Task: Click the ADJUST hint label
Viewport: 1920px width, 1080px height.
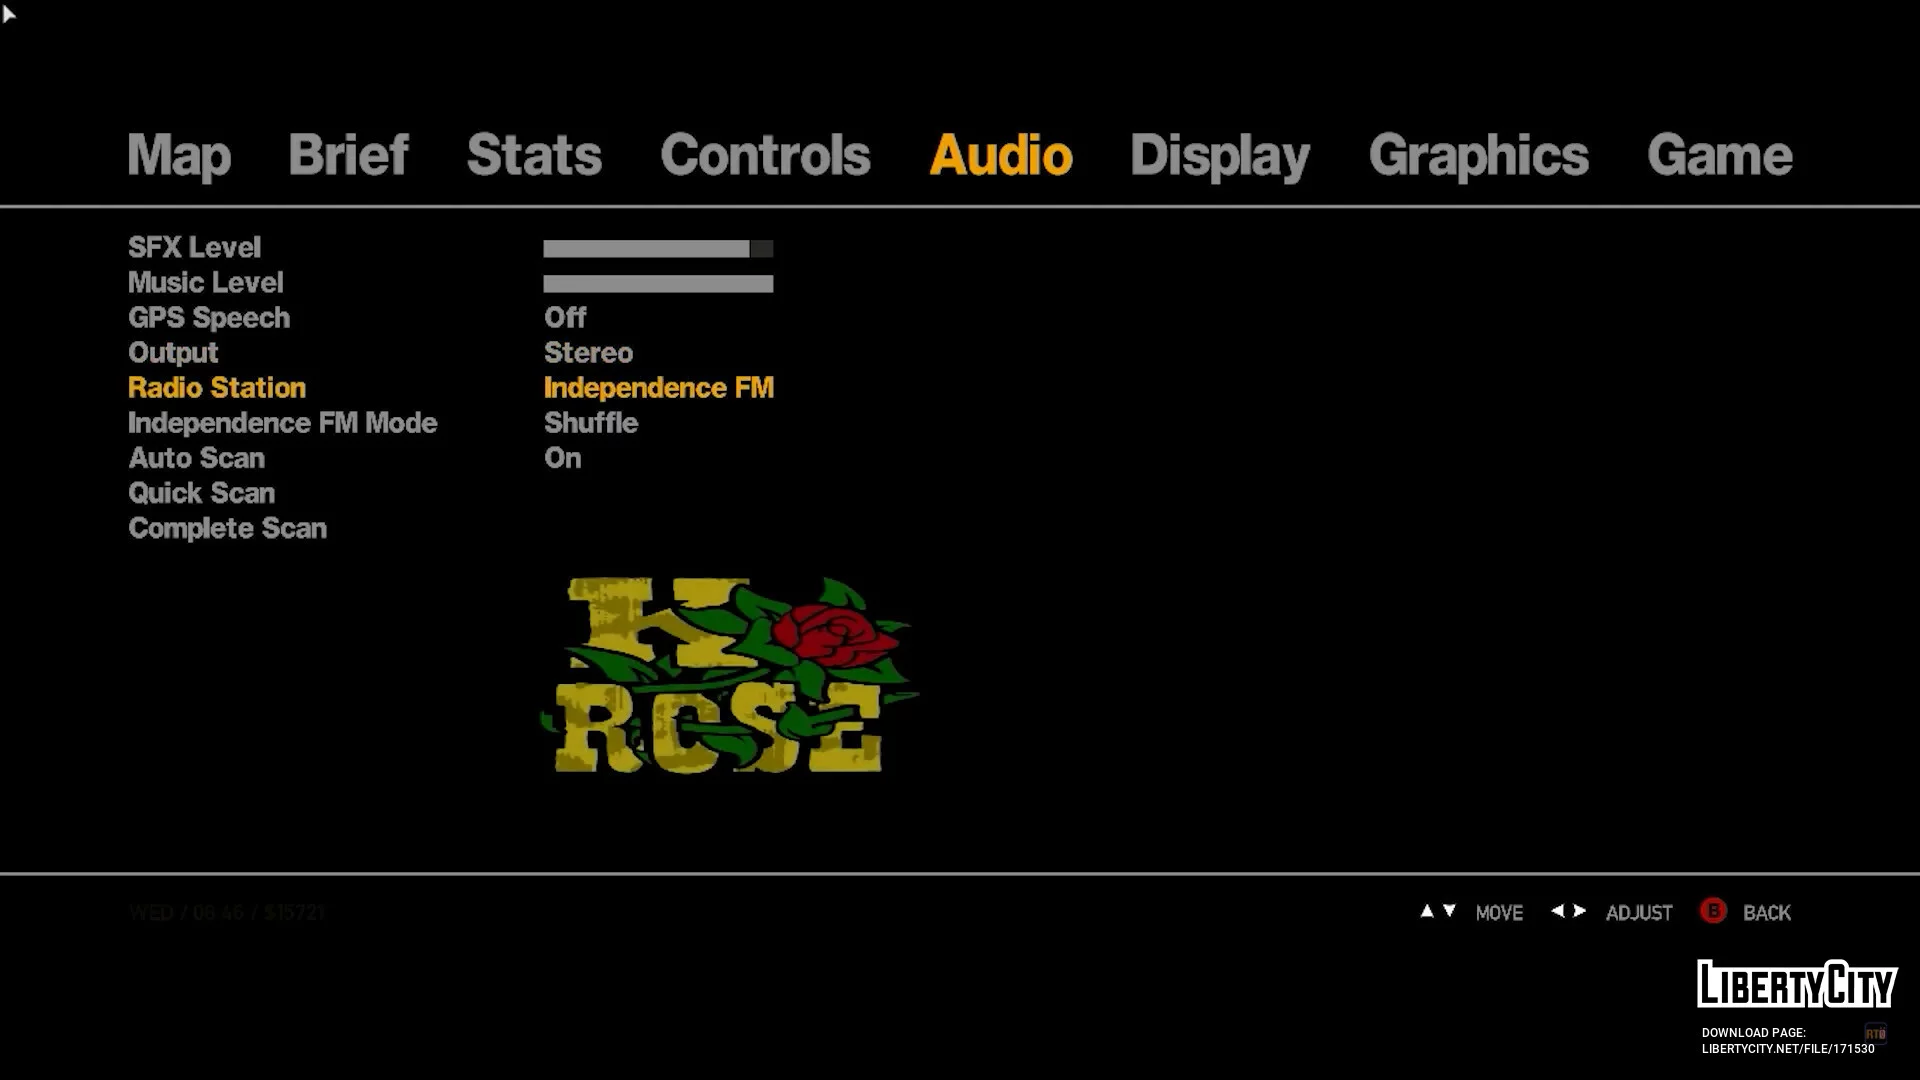Action: (x=1639, y=912)
